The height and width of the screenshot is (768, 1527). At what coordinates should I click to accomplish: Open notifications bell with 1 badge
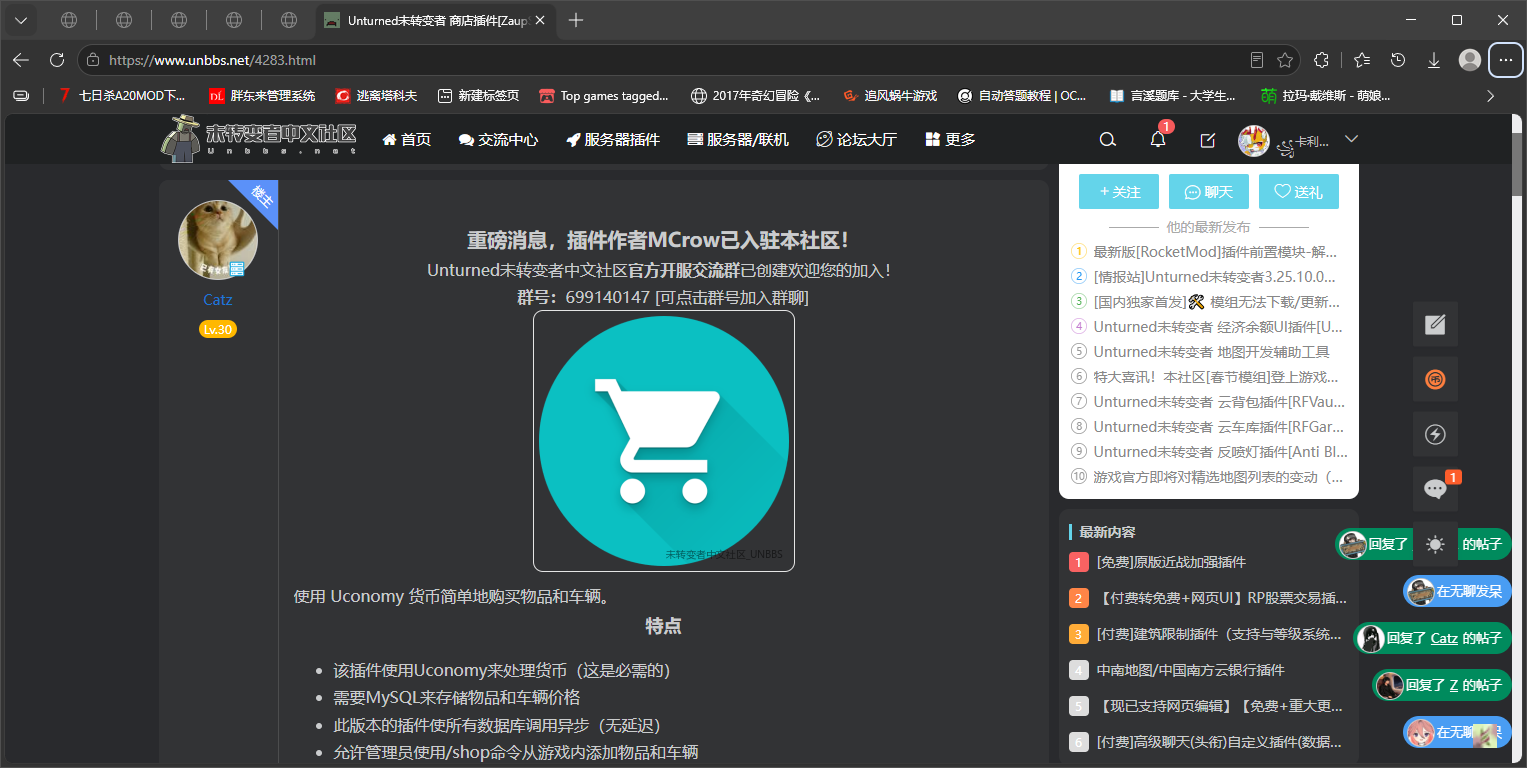[x=1158, y=139]
